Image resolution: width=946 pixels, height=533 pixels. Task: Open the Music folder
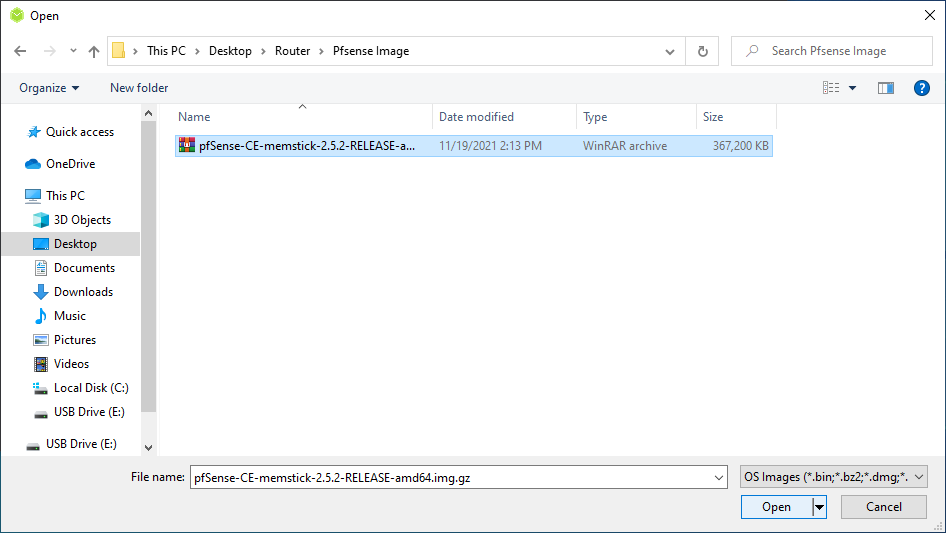tap(70, 316)
